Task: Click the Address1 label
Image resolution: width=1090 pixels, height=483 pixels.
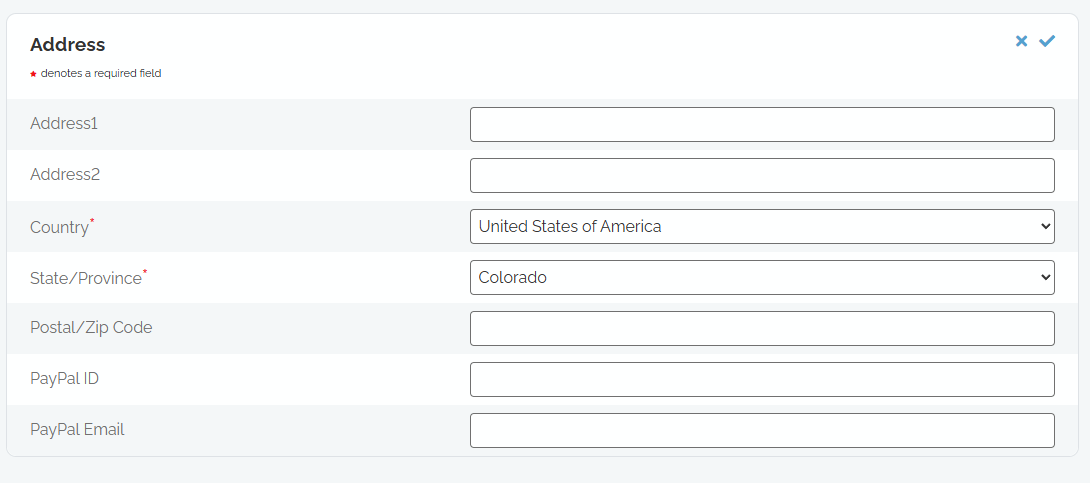Action: [64, 124]
